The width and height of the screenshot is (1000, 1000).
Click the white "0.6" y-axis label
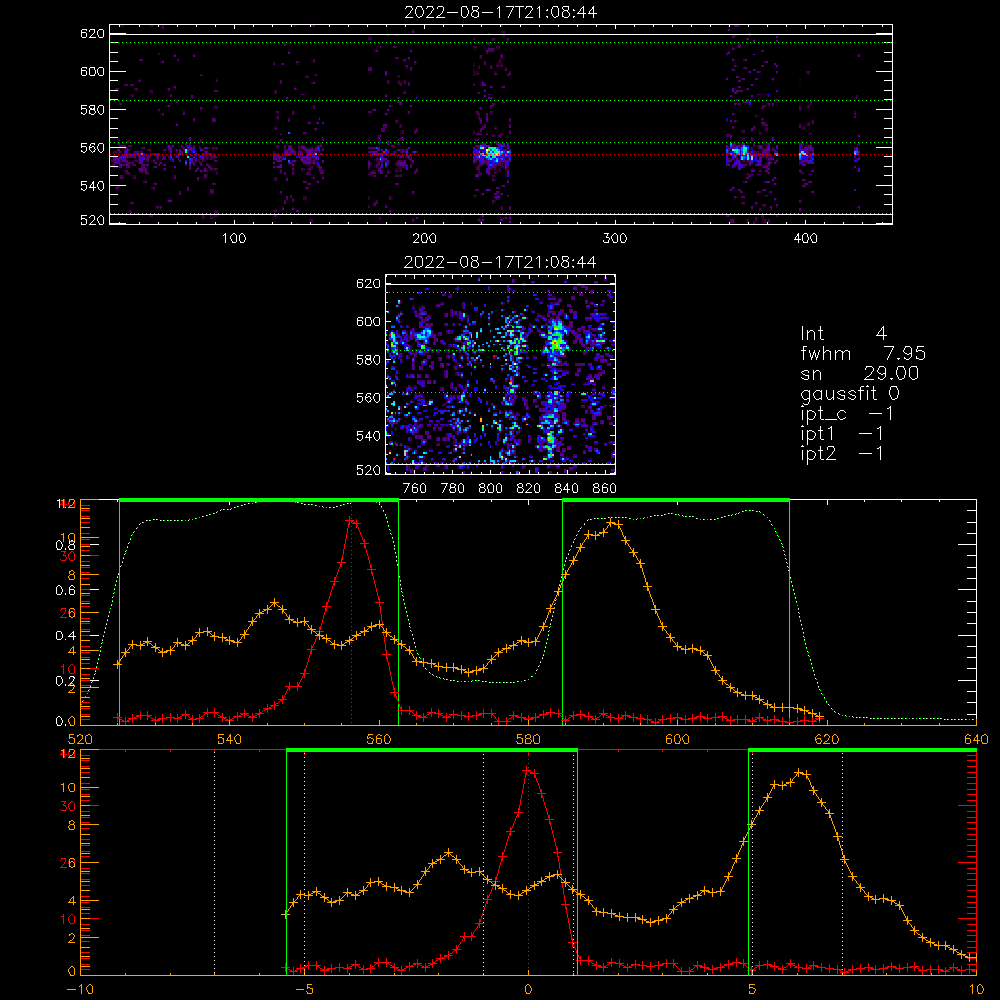(65, 591)
